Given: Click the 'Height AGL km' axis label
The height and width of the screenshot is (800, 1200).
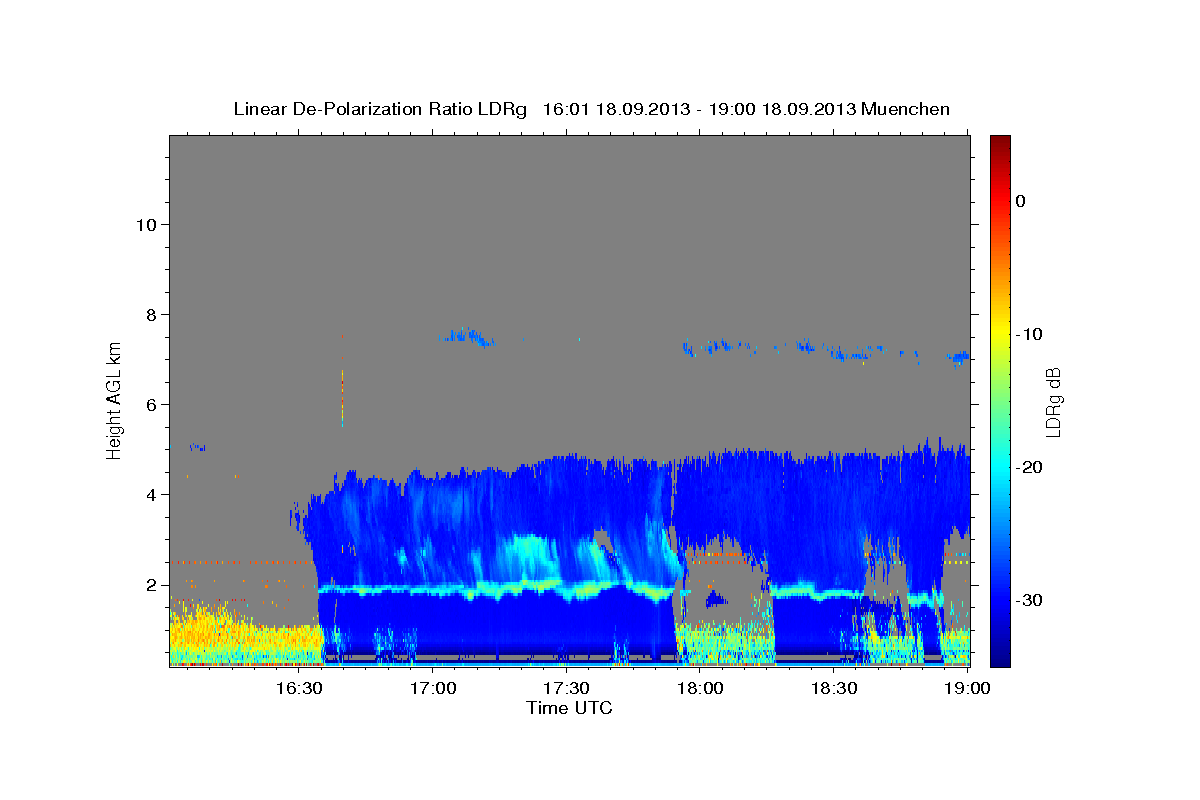Looking at the screenshot, I should 114,400.
